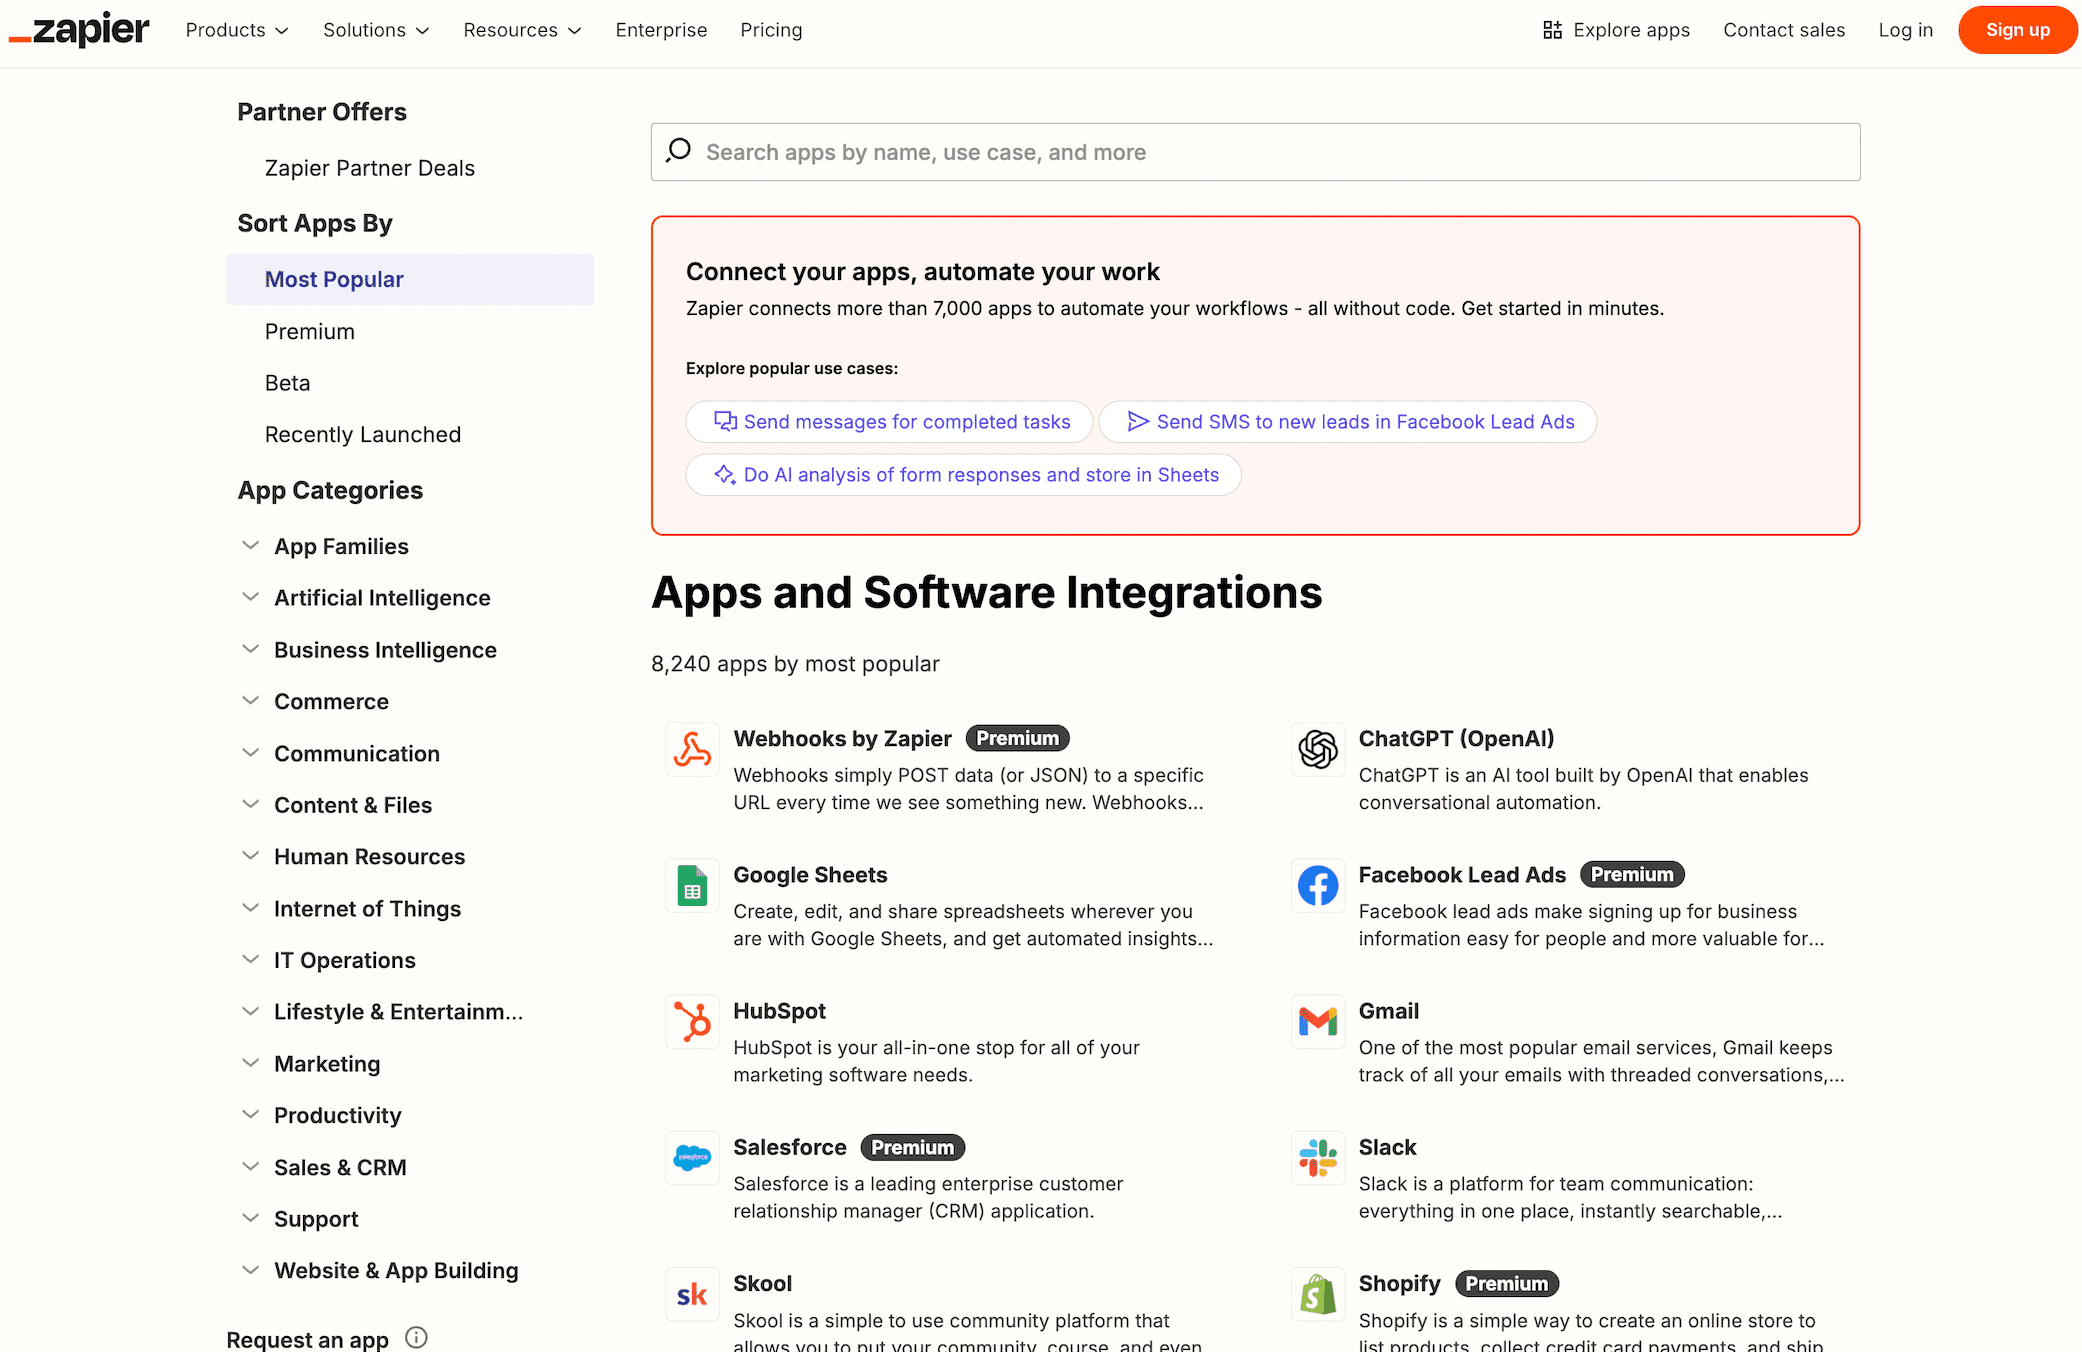Click the ChatGPT OpenAI logo icon
Viewport: 2082px width, 1352px height.
click(x=1317, y=750)
